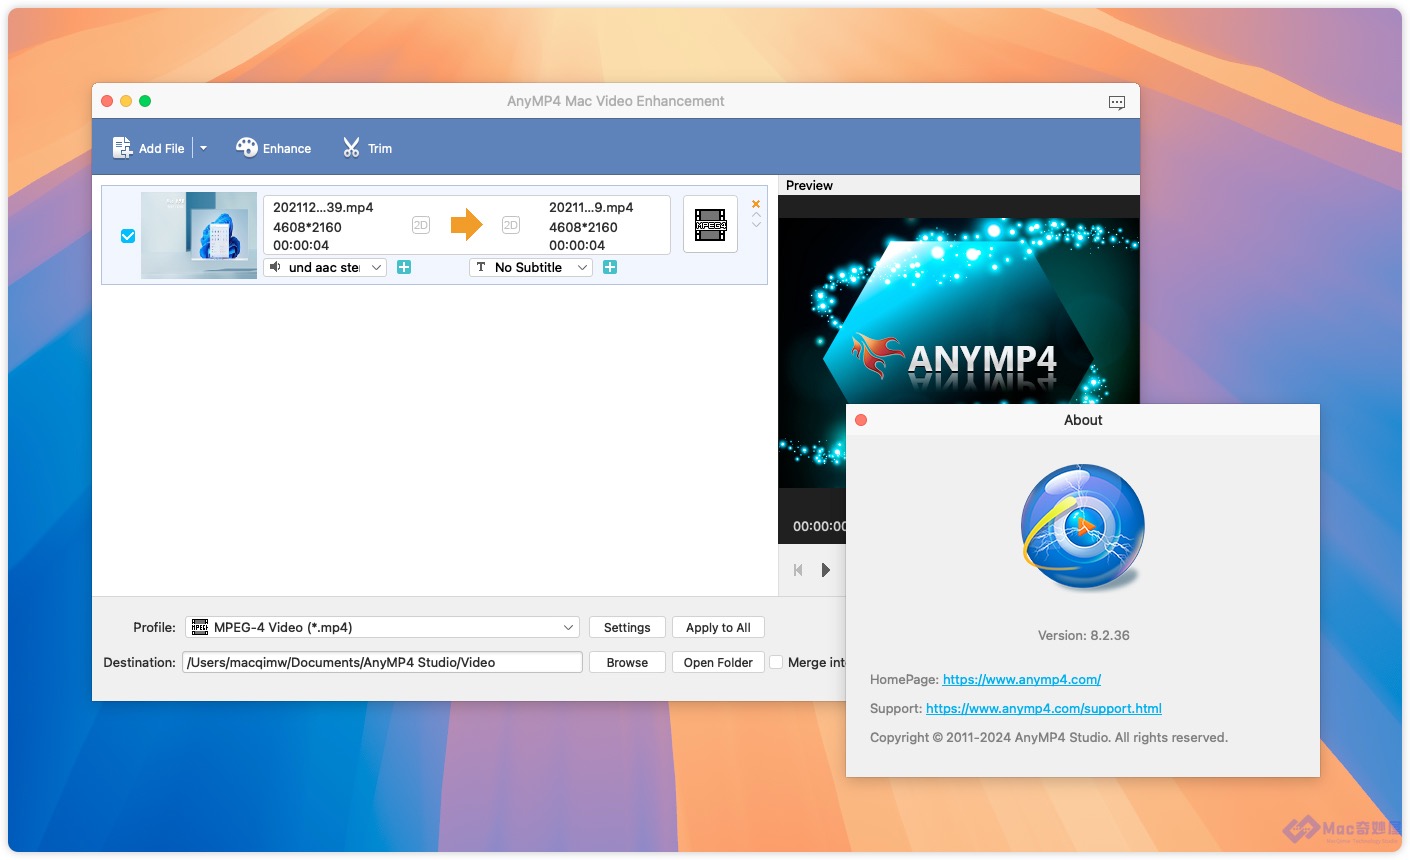Viewport: 1410px width, 860px height.
Task: Click the preview time 00:00:00
Action: (x=819, y=526)
